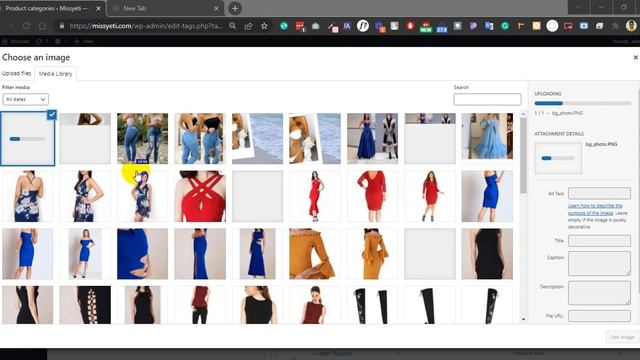The width and height of the screenshot is (640, 360).
Task: View site info via the lock icon
Action: [62, 26]
